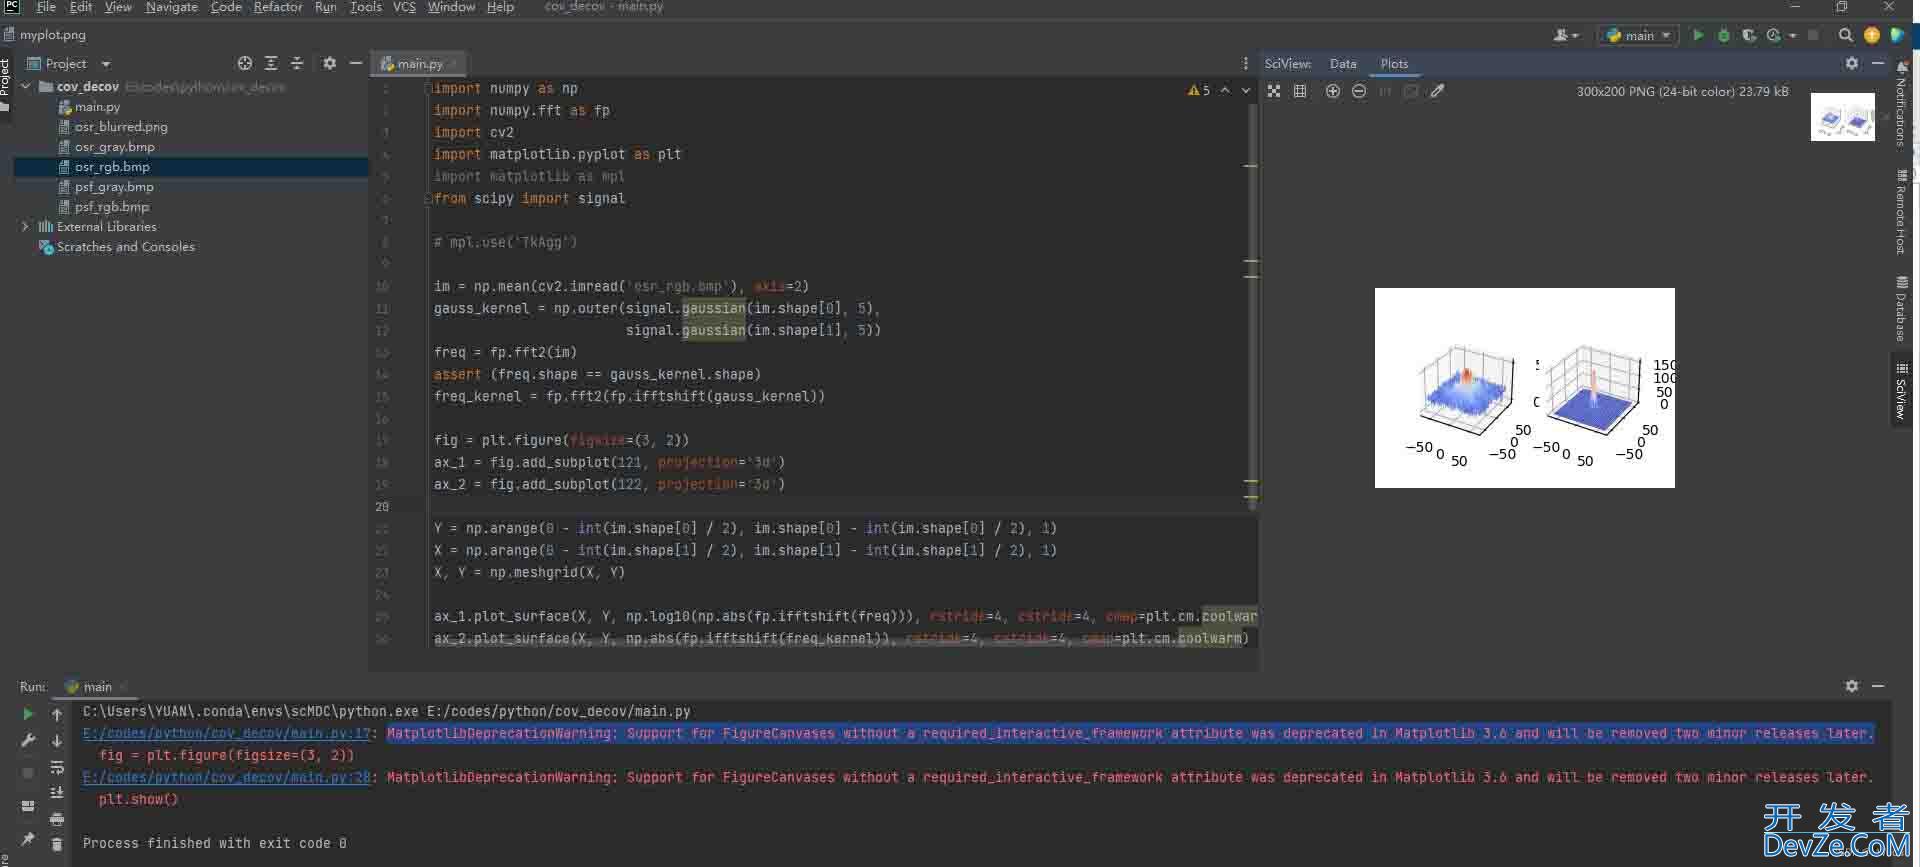The width and height of the screenshot is (1920, 867).
Task: Click the Profile run icon
Action: click(x=1773, y=35)
